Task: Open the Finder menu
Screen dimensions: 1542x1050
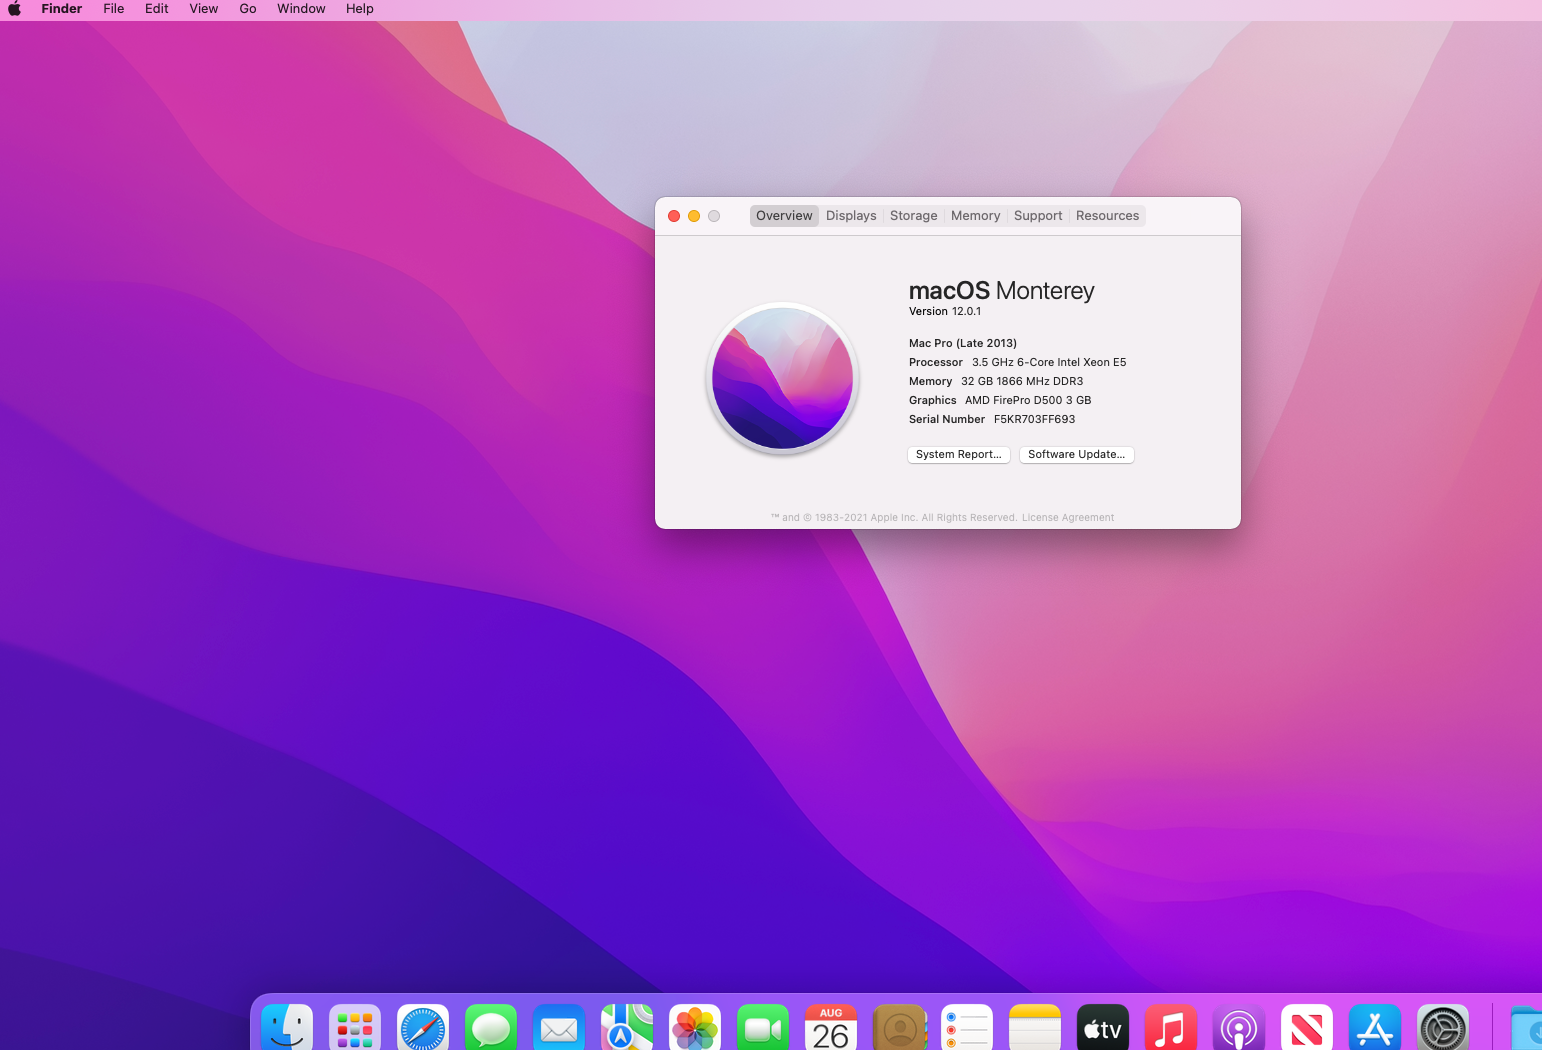Action: 62,9
